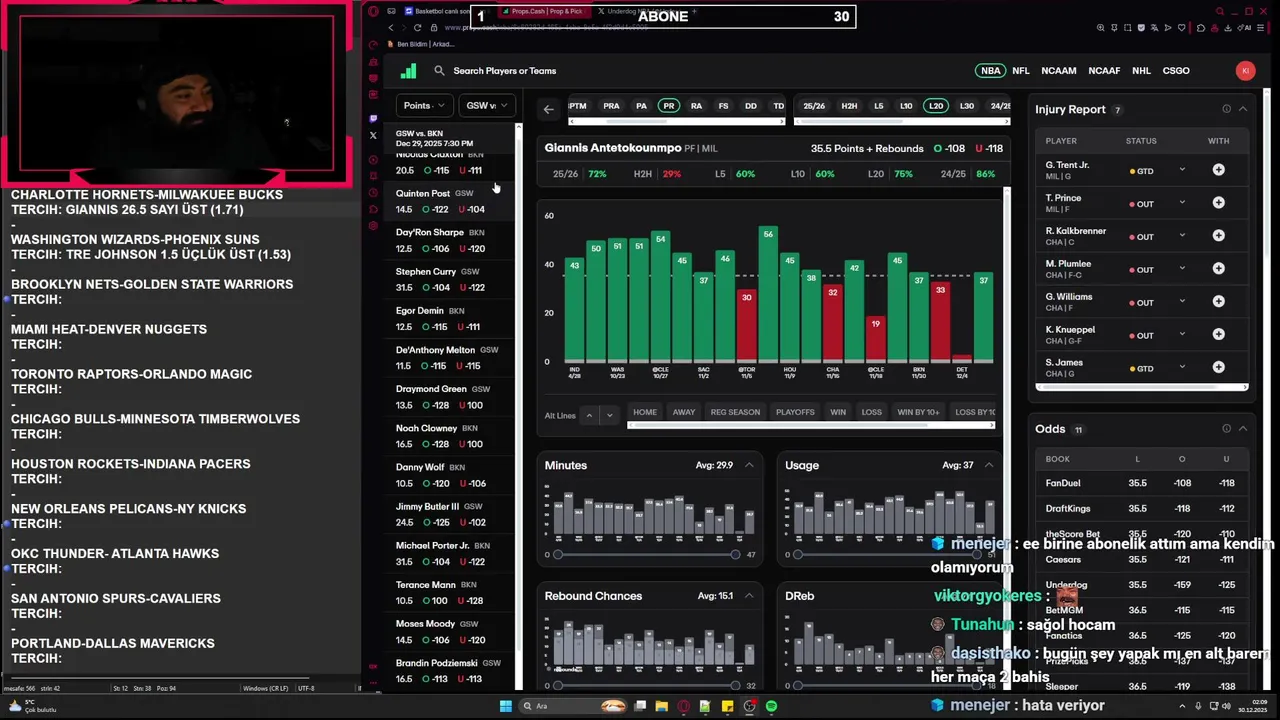The height and width of the screenshot is (720, 1280).
Task: Select Jimmy Butler III in the player list
Action: 450,515
